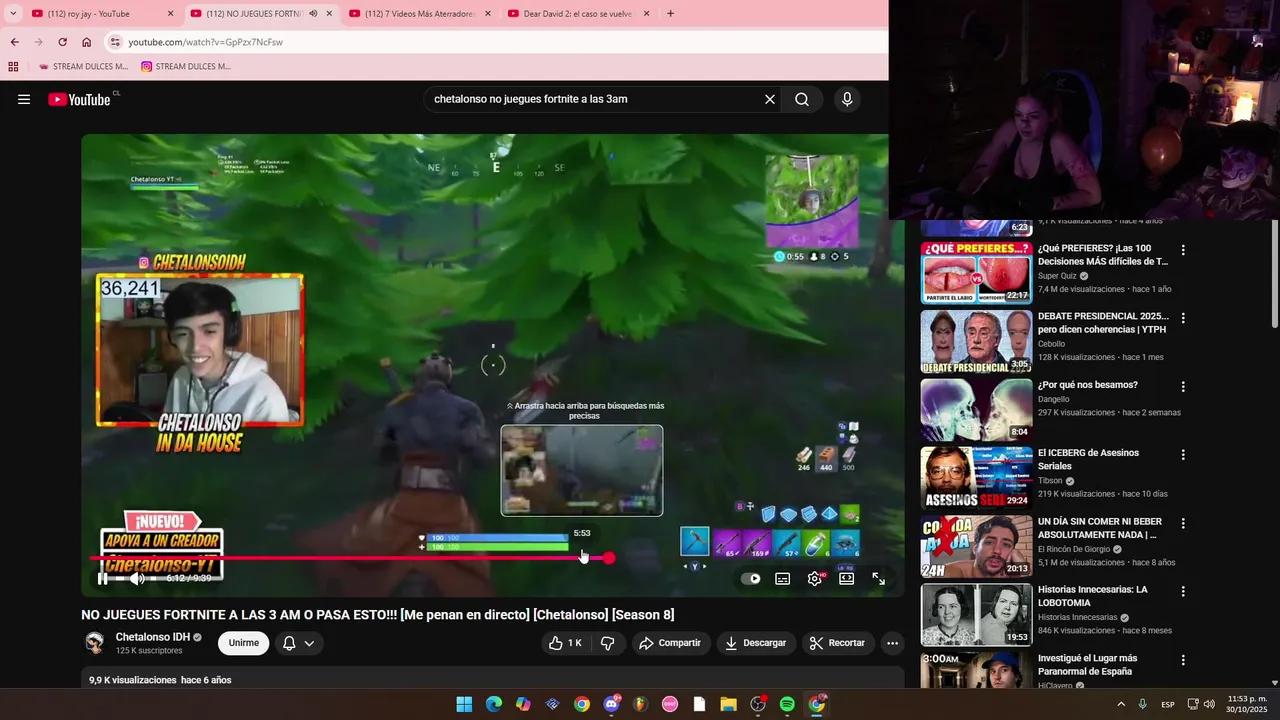The width and height of the screenshot is (1280, 720).
Task: Mute the video volume
Action: 137,578
